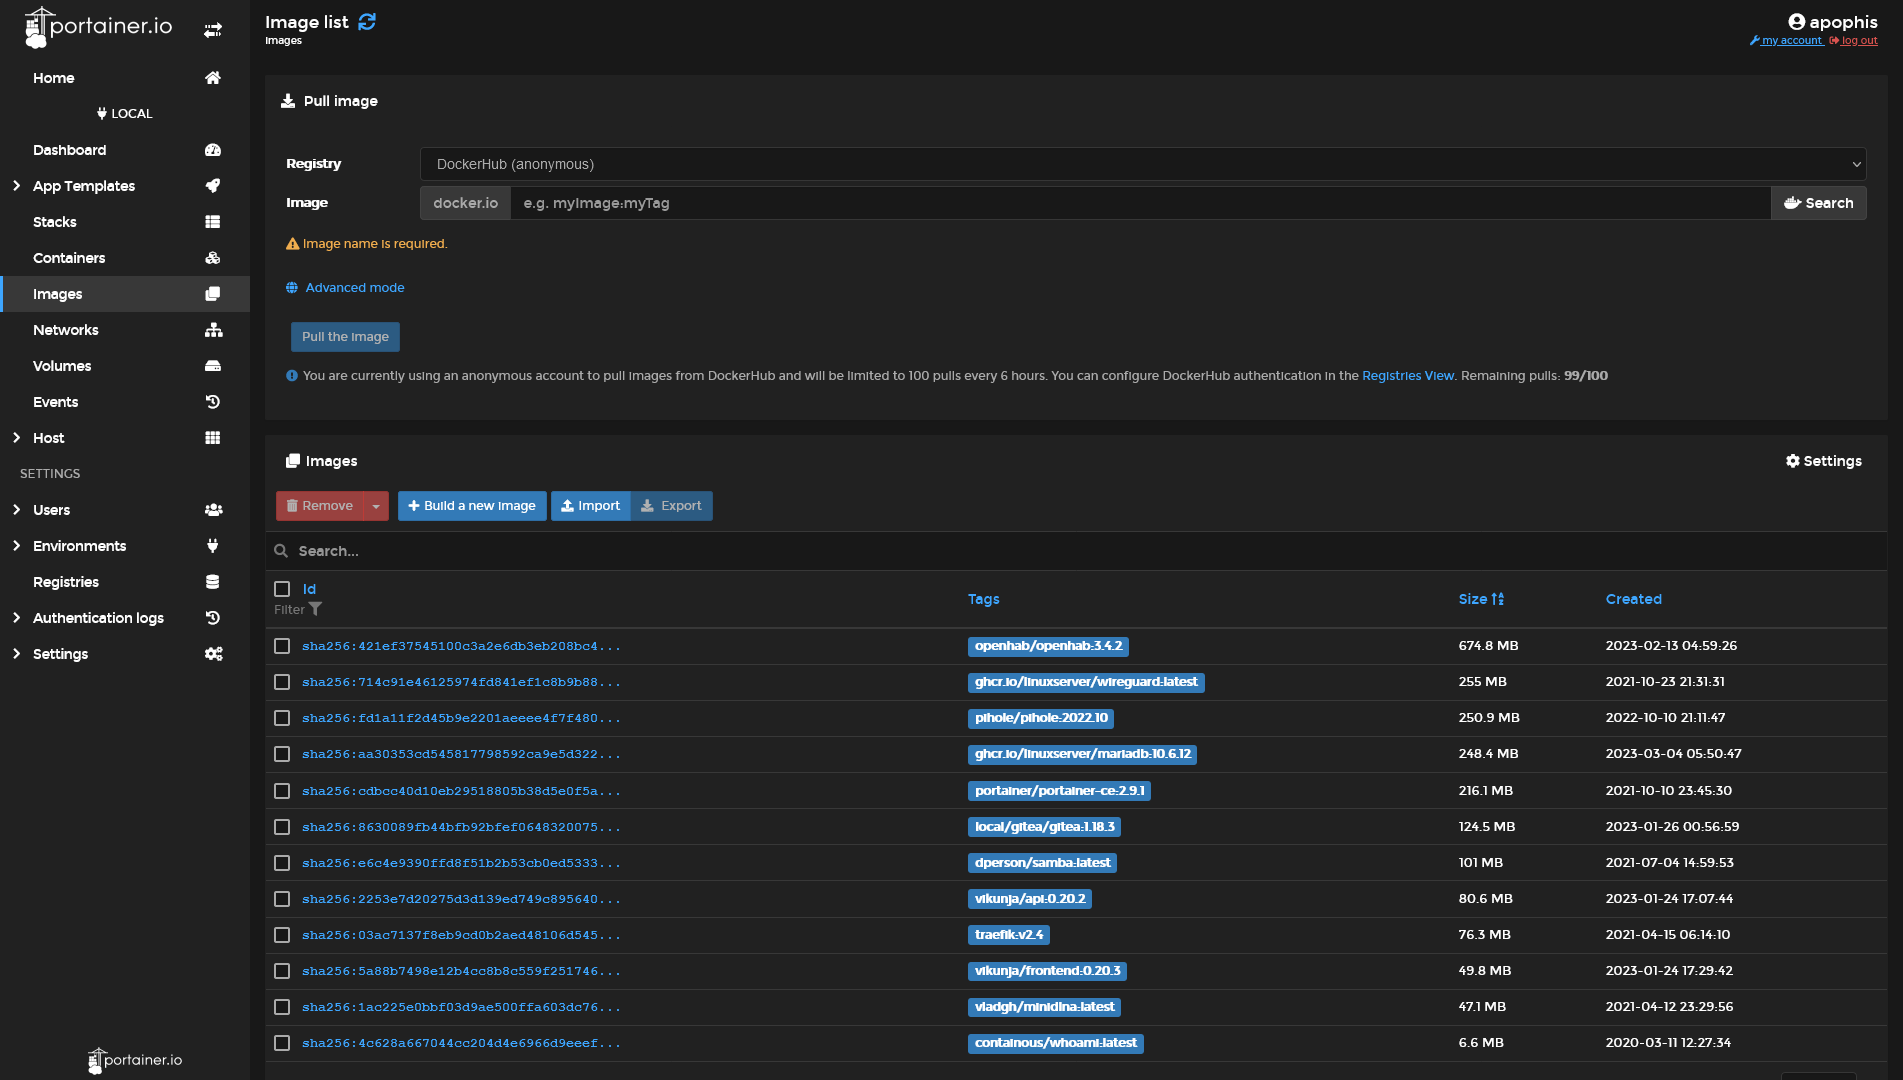Screen dimensions: 1903x1080
Task: Click the Export button
Action: (671, 506)
